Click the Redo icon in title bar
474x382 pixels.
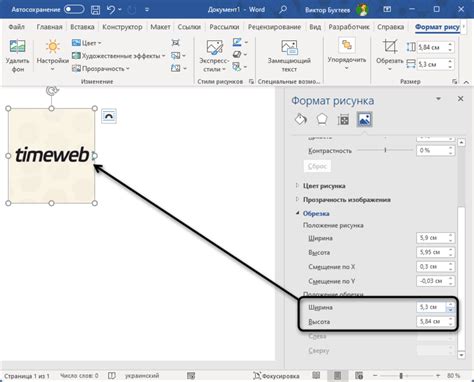[x=132, y=10]
